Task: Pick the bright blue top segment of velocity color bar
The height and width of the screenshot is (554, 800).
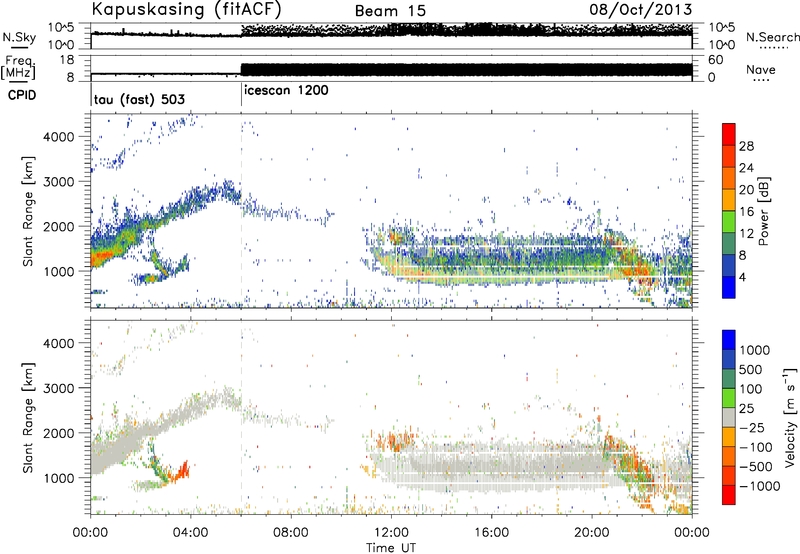Action: (729, 340)
